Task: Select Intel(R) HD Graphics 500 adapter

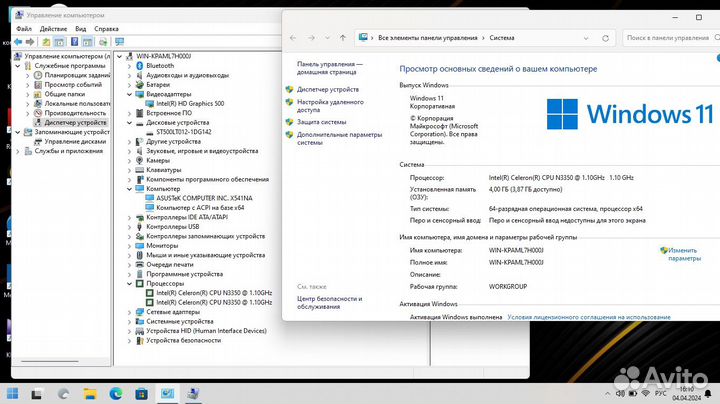Action: pos(190,104)
